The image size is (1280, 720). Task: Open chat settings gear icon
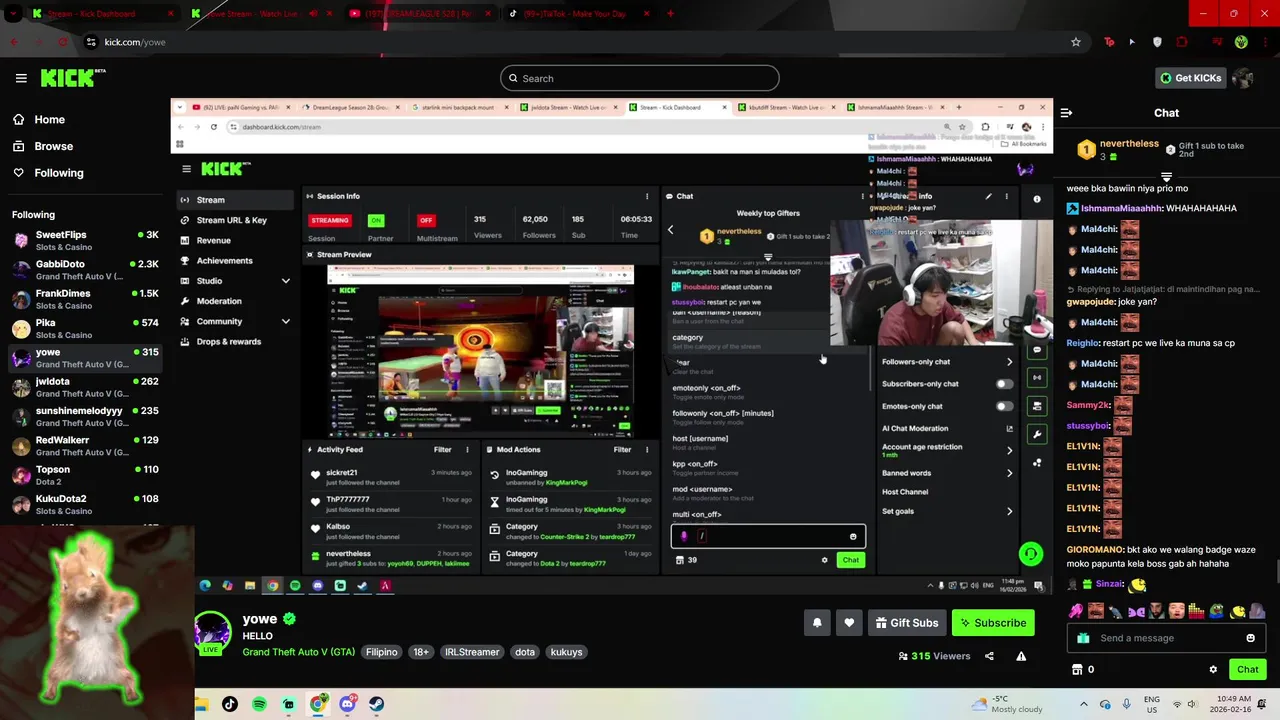click(1213, 669)
